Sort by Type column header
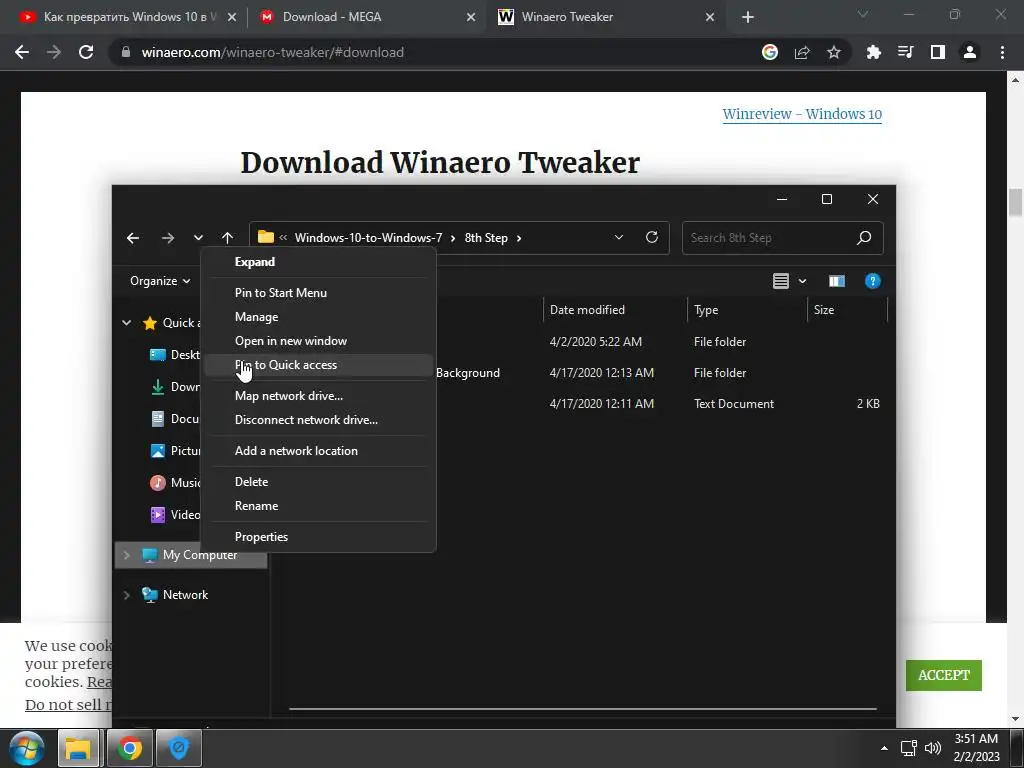Screen dimensions: 1024x768 click(x=747, y=310)
